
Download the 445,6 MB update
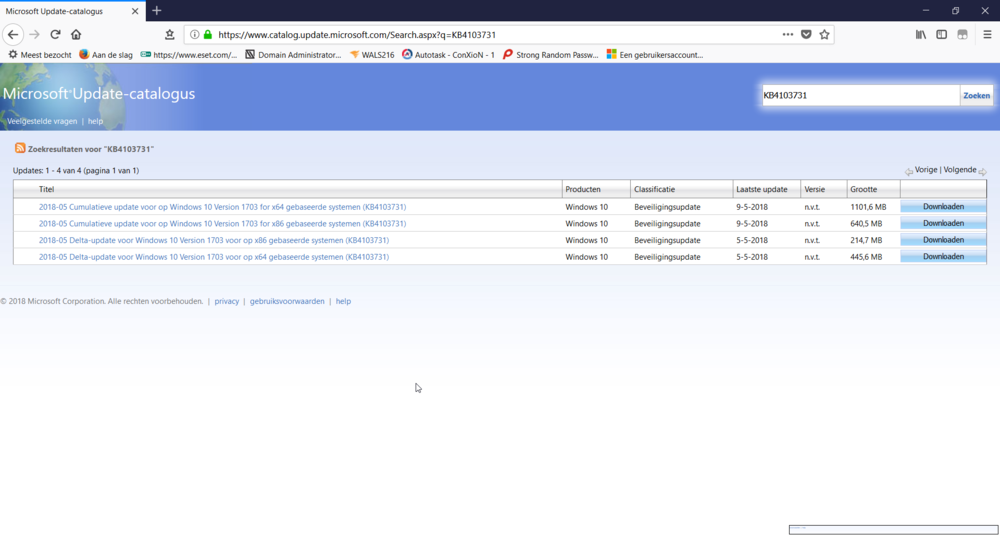point(943,257)
